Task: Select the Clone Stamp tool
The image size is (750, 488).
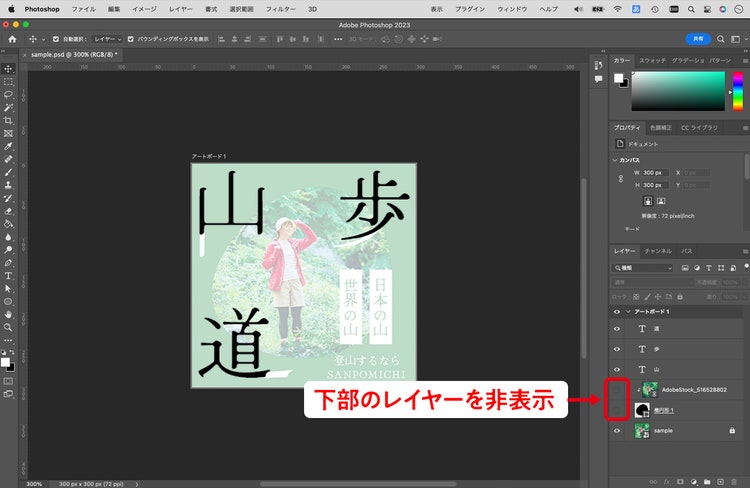Action: pos(8,185)
